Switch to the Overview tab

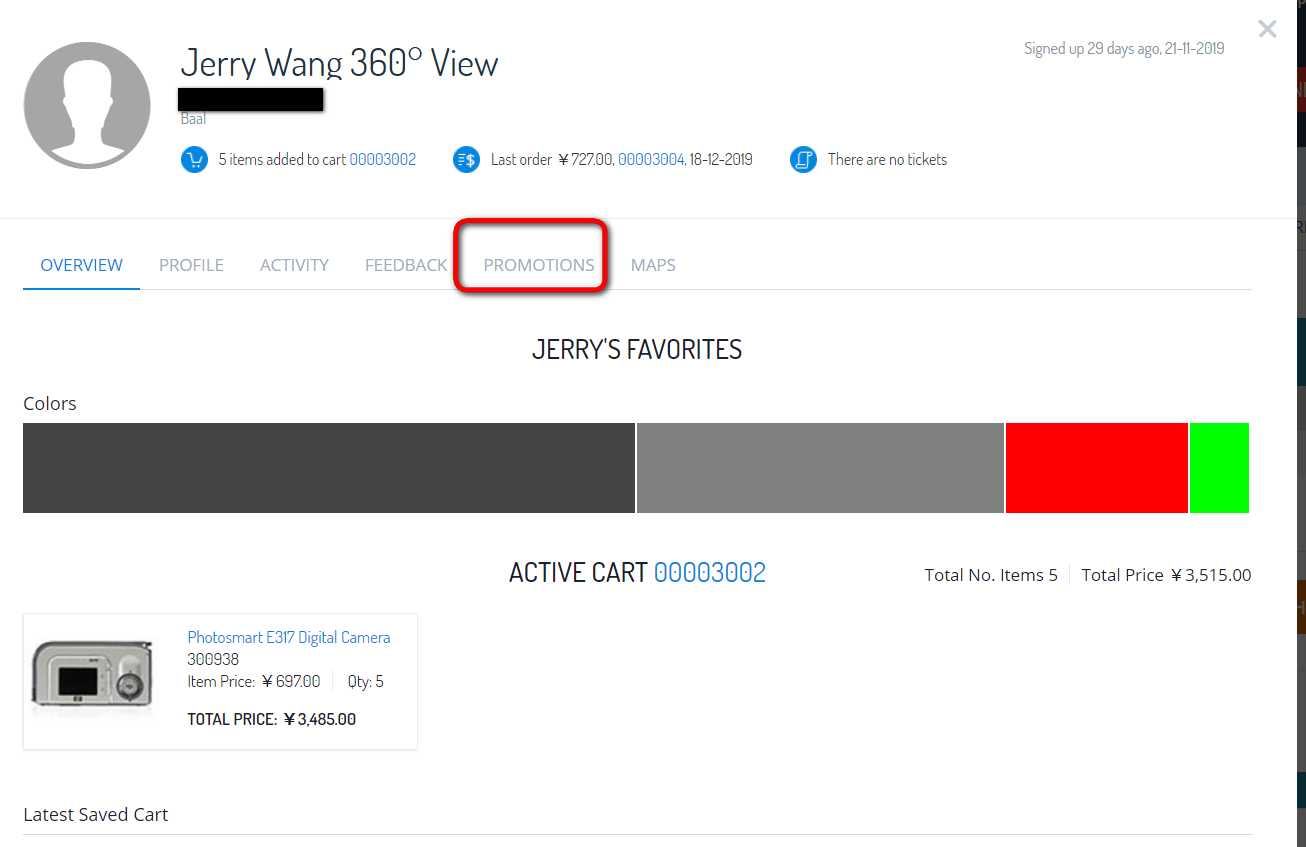(x=81, y=265)
